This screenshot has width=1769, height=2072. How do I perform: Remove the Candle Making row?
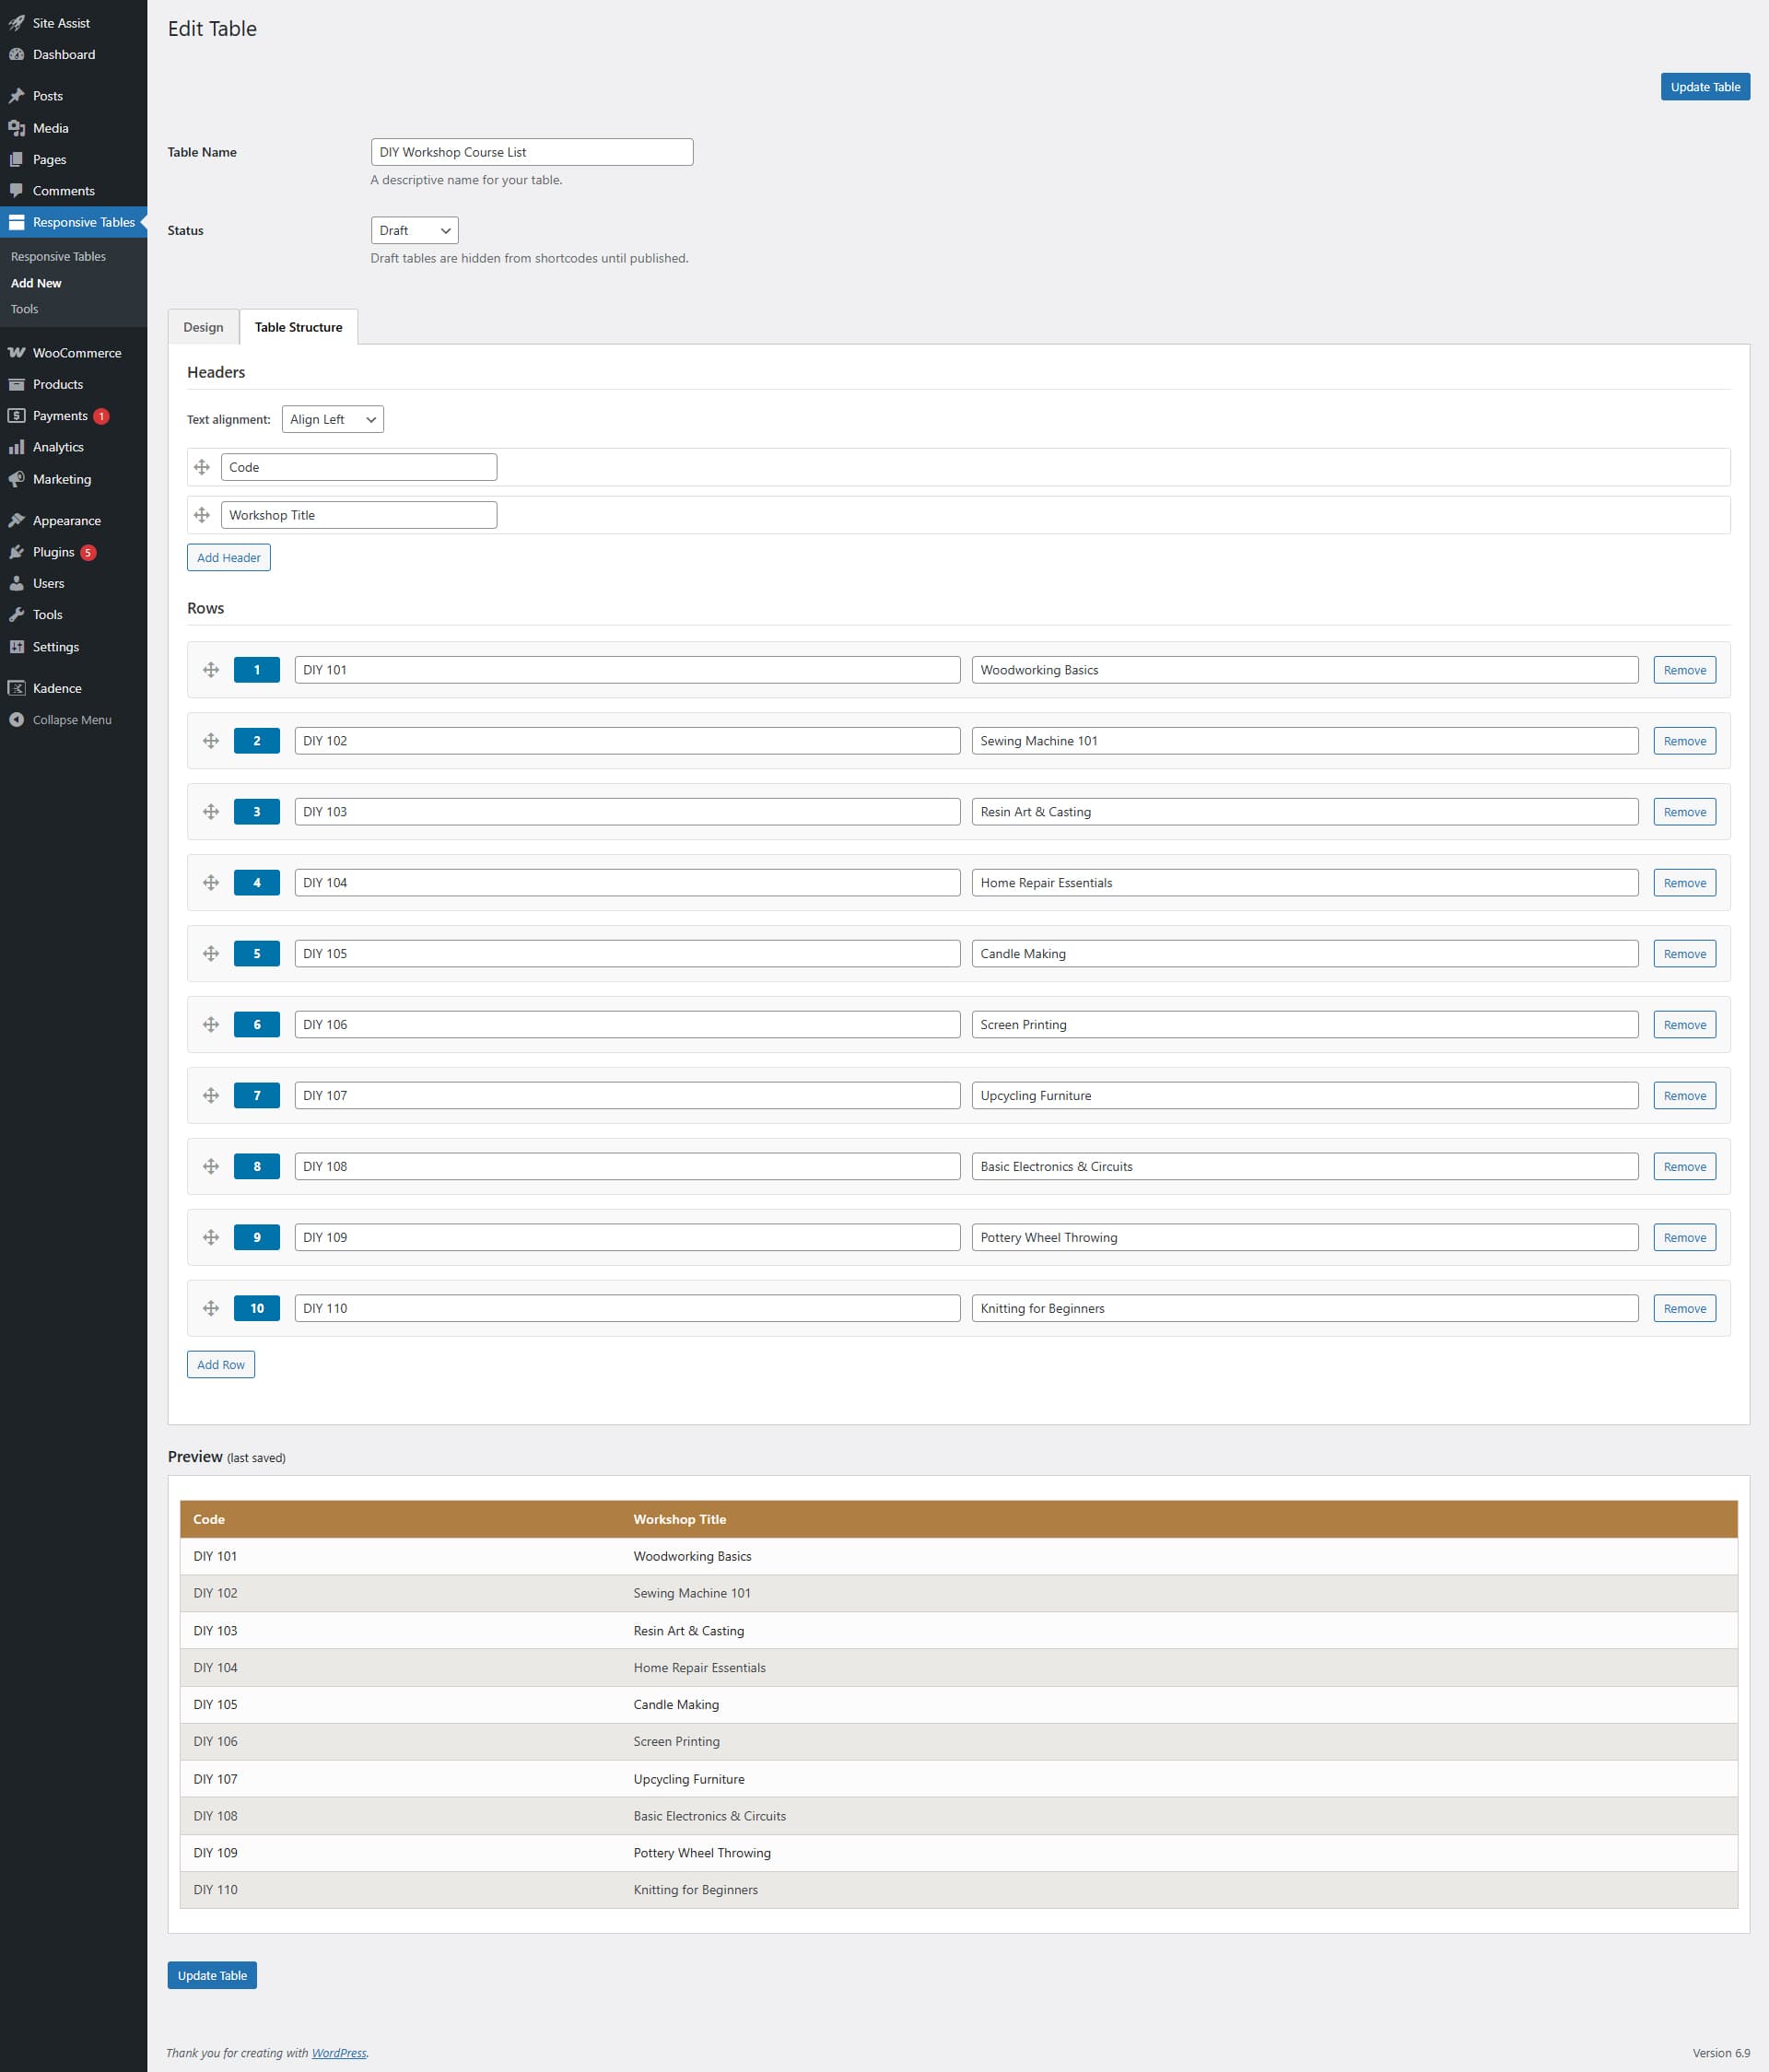pyautogui.click(x=1684, y=954)
